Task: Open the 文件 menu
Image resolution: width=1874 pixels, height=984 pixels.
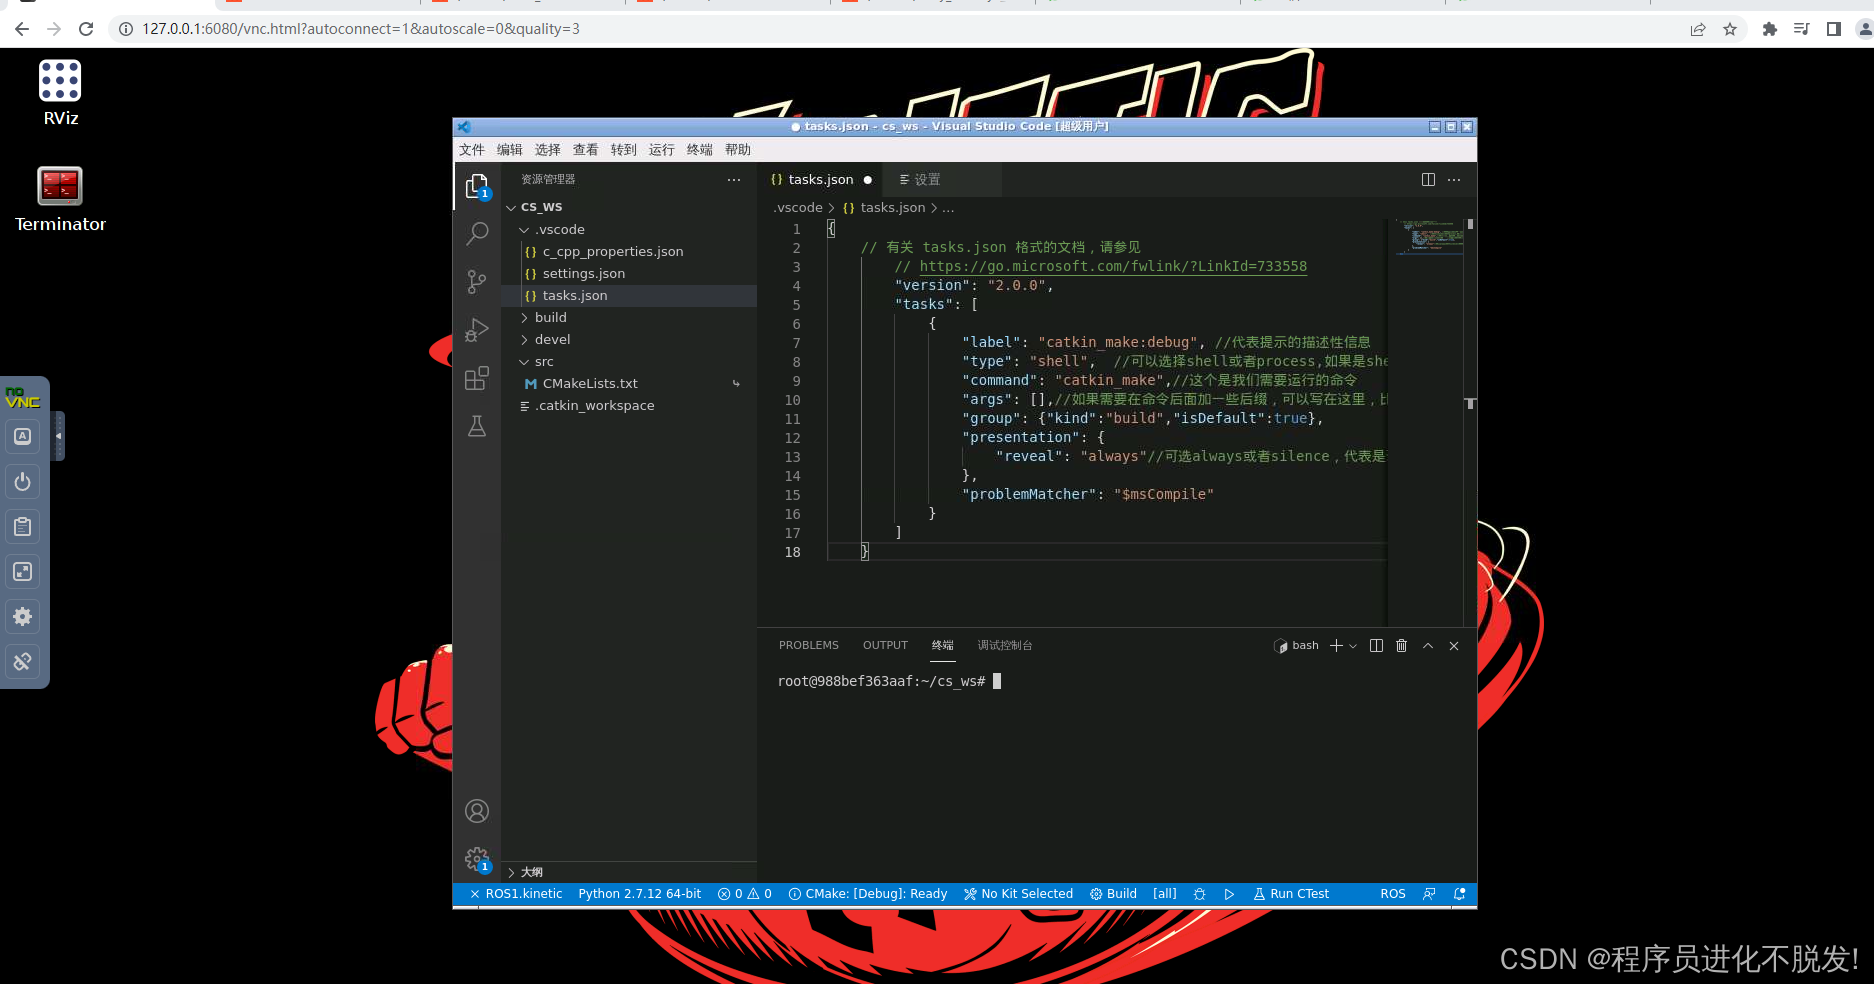Action: click(x=472, y=150)
